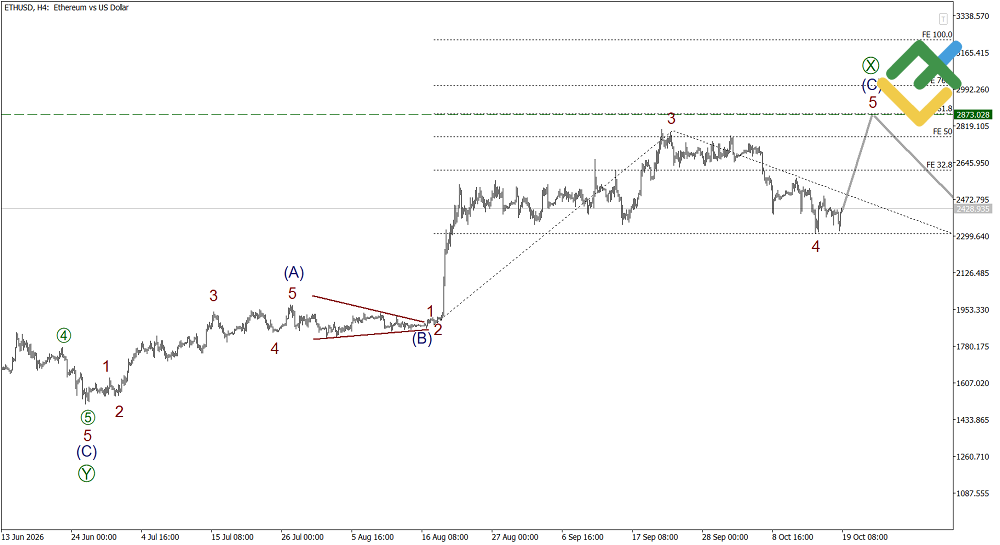The width and height of the screenshot is (1000, 545).
Task: Select the green circled 5 wave label
Action: pos(88,418)
